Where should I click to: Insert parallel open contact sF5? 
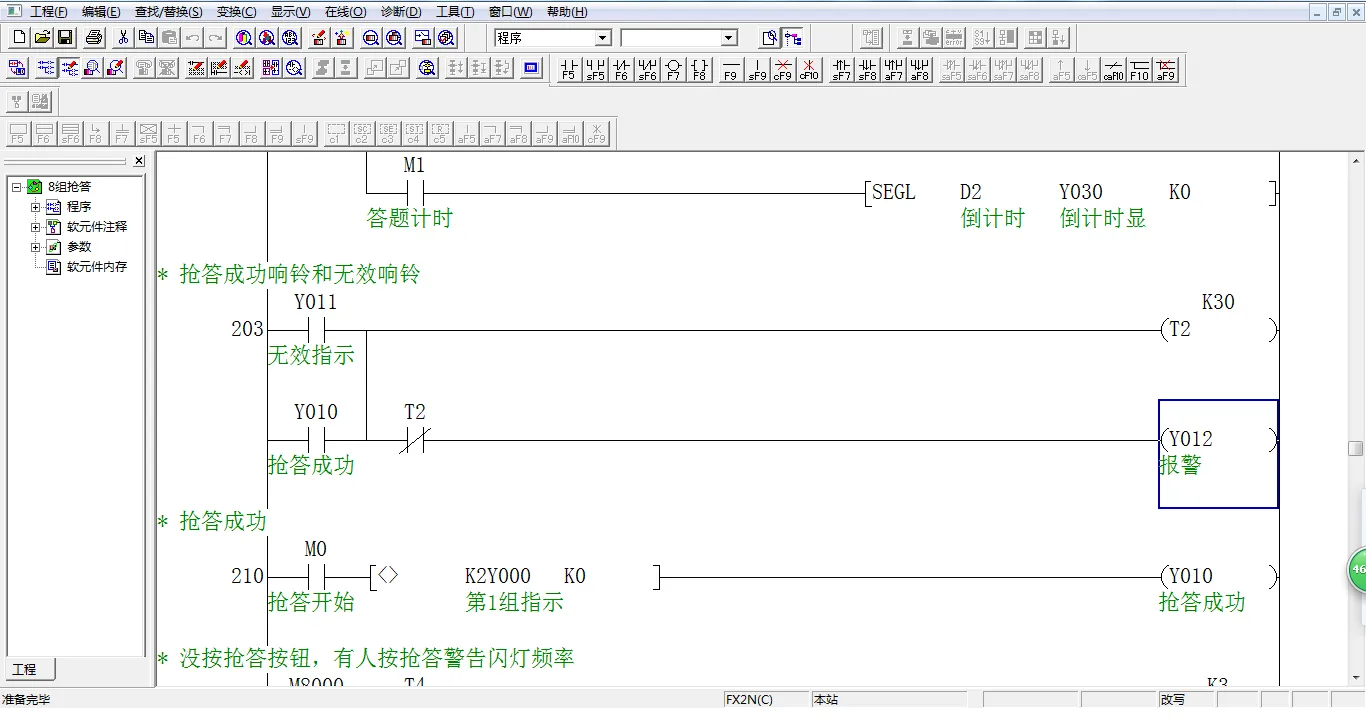tap(595, 69)
